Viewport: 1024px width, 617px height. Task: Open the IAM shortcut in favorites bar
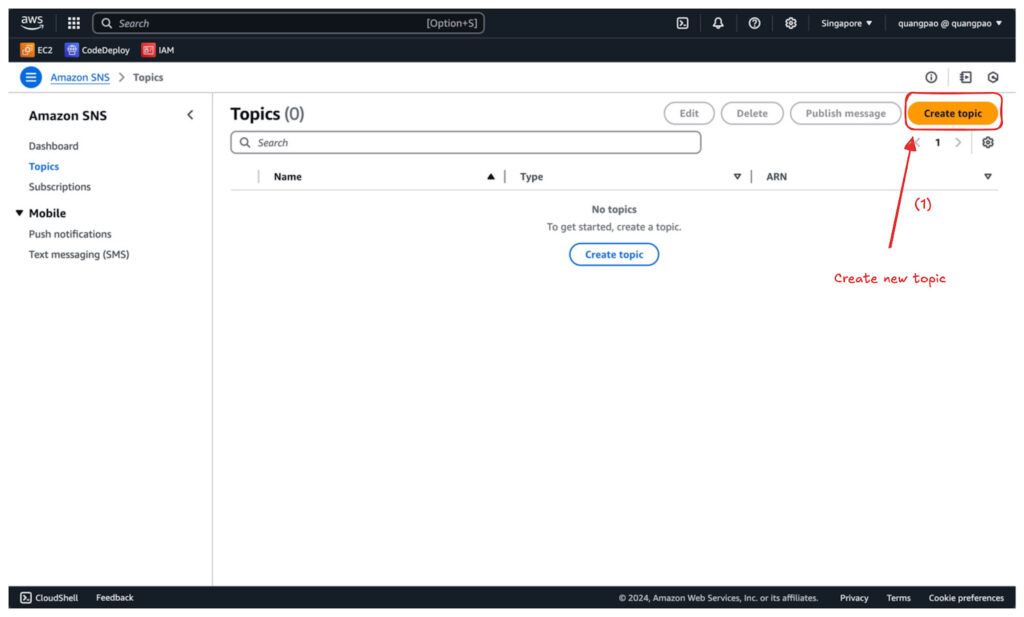pos(158,50)
